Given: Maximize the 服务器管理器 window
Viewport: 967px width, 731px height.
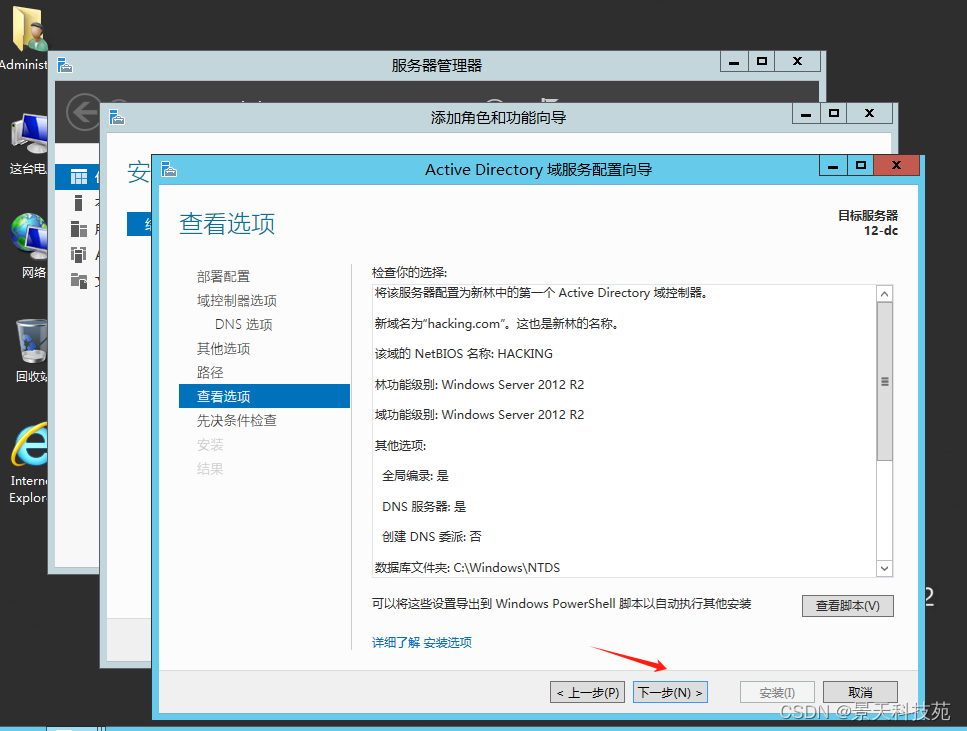Looking at the screenshot, I should click(762, 62).
